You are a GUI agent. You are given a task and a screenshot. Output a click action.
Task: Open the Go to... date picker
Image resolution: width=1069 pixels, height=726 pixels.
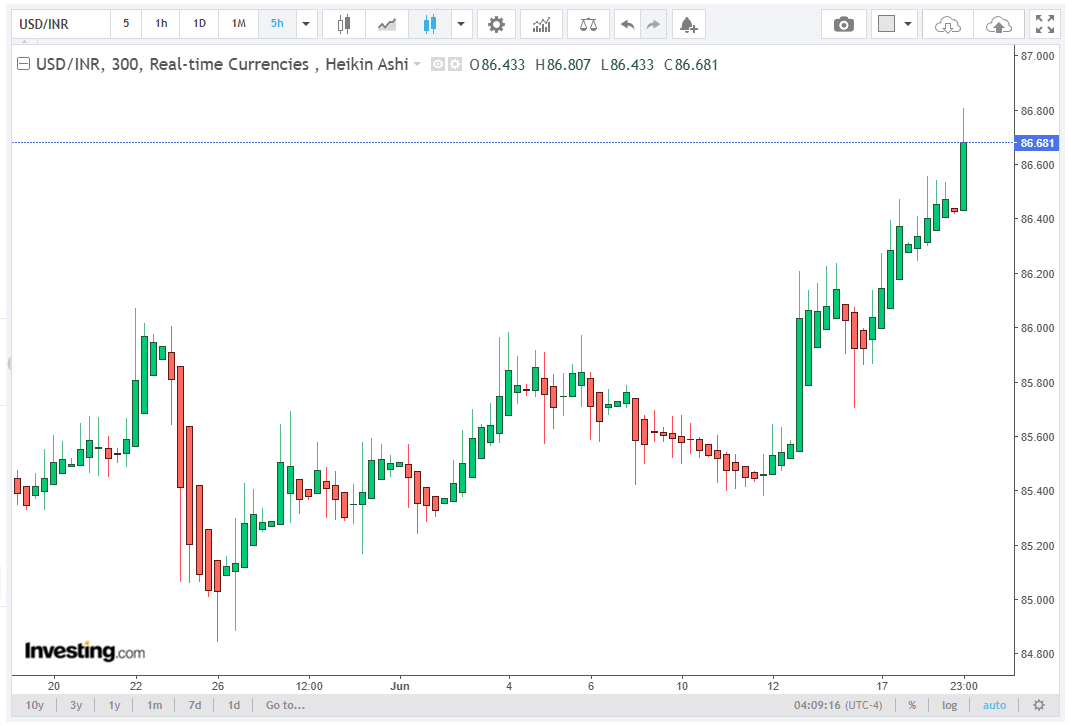coord(285,705)
